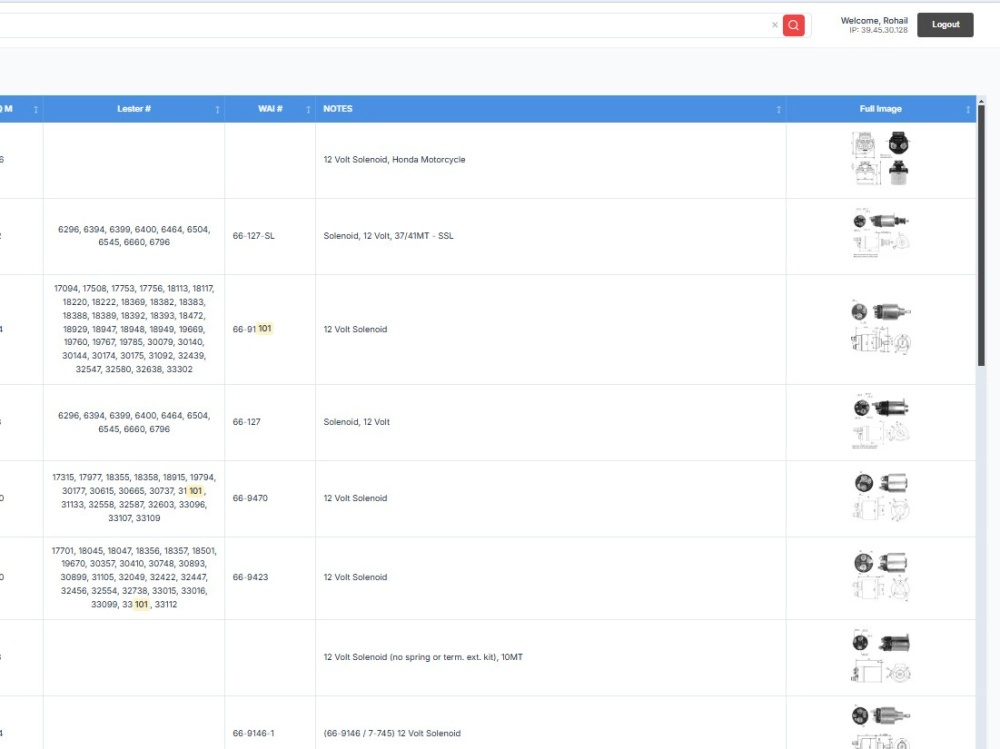Screen dimensions: 1000x749
Task: Click the IP address 39.45.30.128 text
Action: (878, 30)
